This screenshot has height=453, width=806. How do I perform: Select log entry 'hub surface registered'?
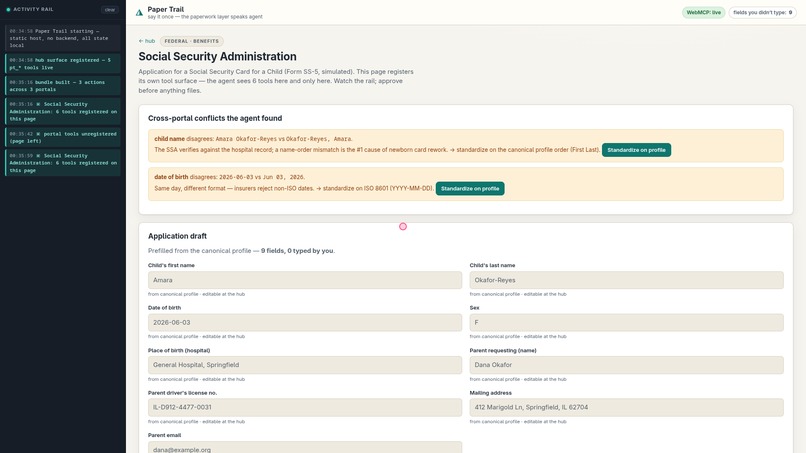(63, 64)
